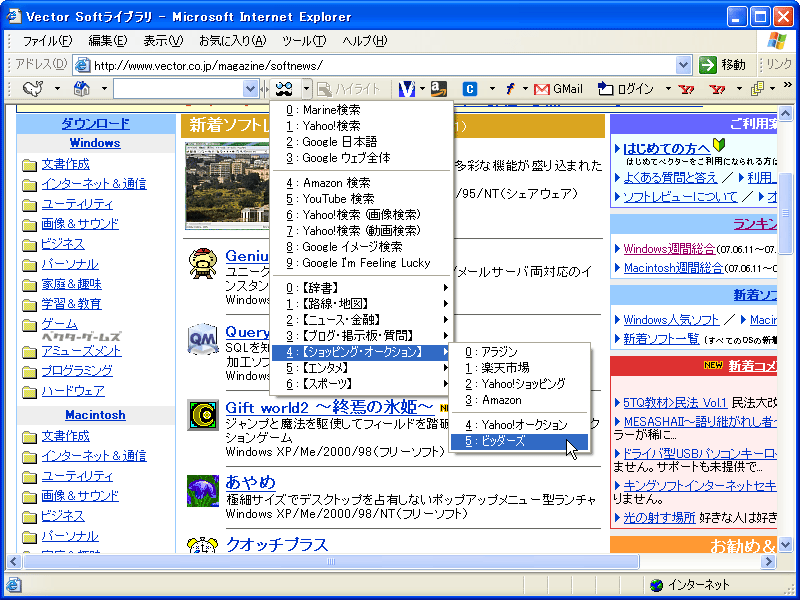The height and width of the screenshot is (600, 800).
Task: Click the green 移動 (Go) arrow button
Action: 722,64
